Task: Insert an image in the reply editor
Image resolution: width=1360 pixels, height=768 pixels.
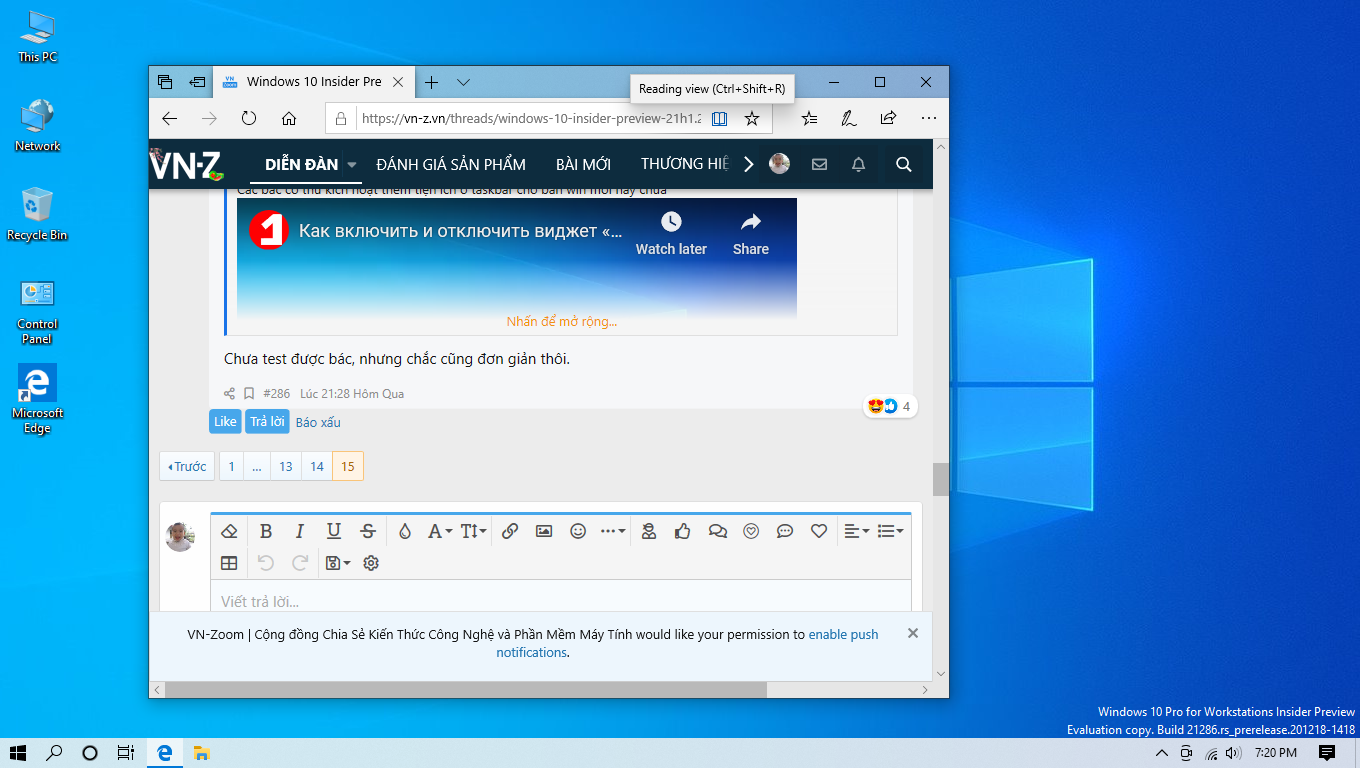Action: 544,531
